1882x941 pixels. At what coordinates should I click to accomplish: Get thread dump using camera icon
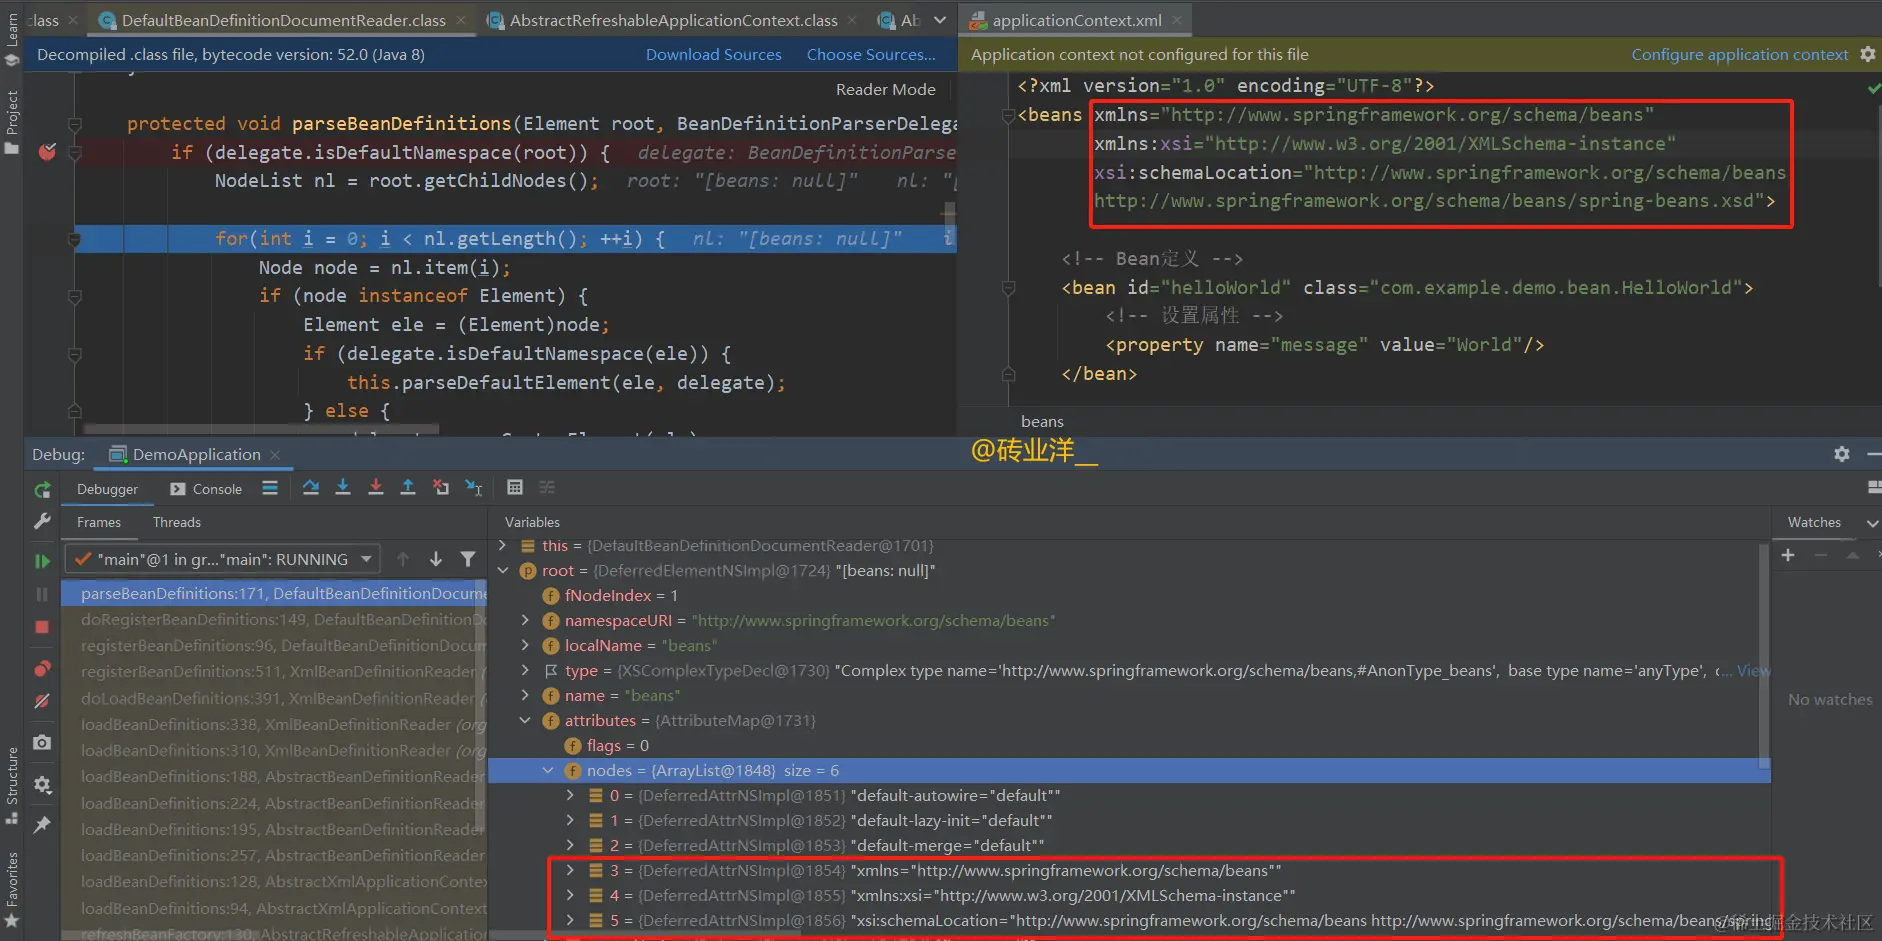point(42,742)
